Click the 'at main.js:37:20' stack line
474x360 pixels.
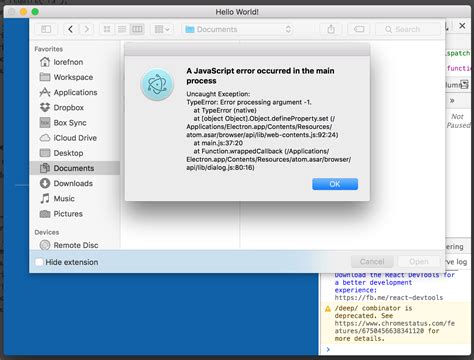218,143
